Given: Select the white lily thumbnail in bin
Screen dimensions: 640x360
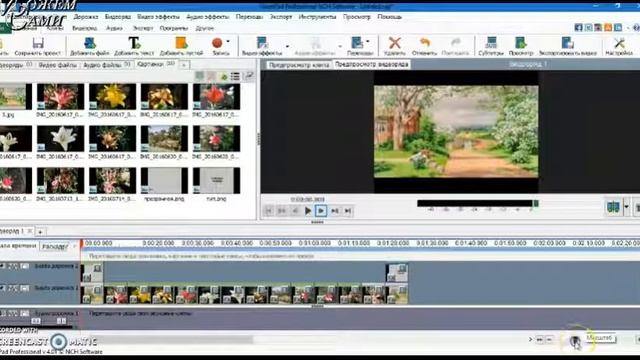Looking at the screenshot, I should tap(60, 139).
